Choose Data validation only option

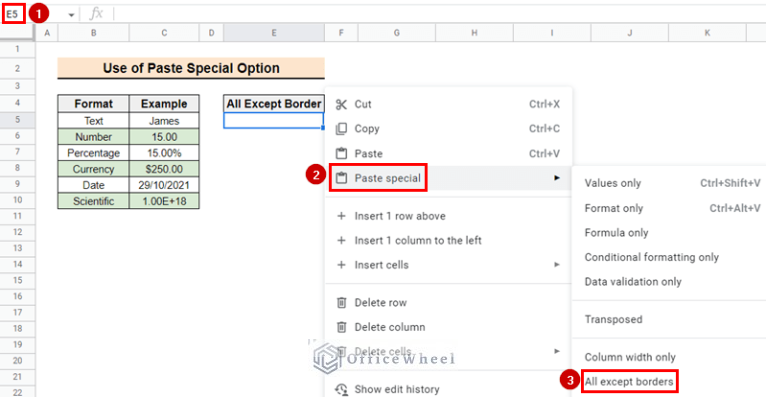669,282
